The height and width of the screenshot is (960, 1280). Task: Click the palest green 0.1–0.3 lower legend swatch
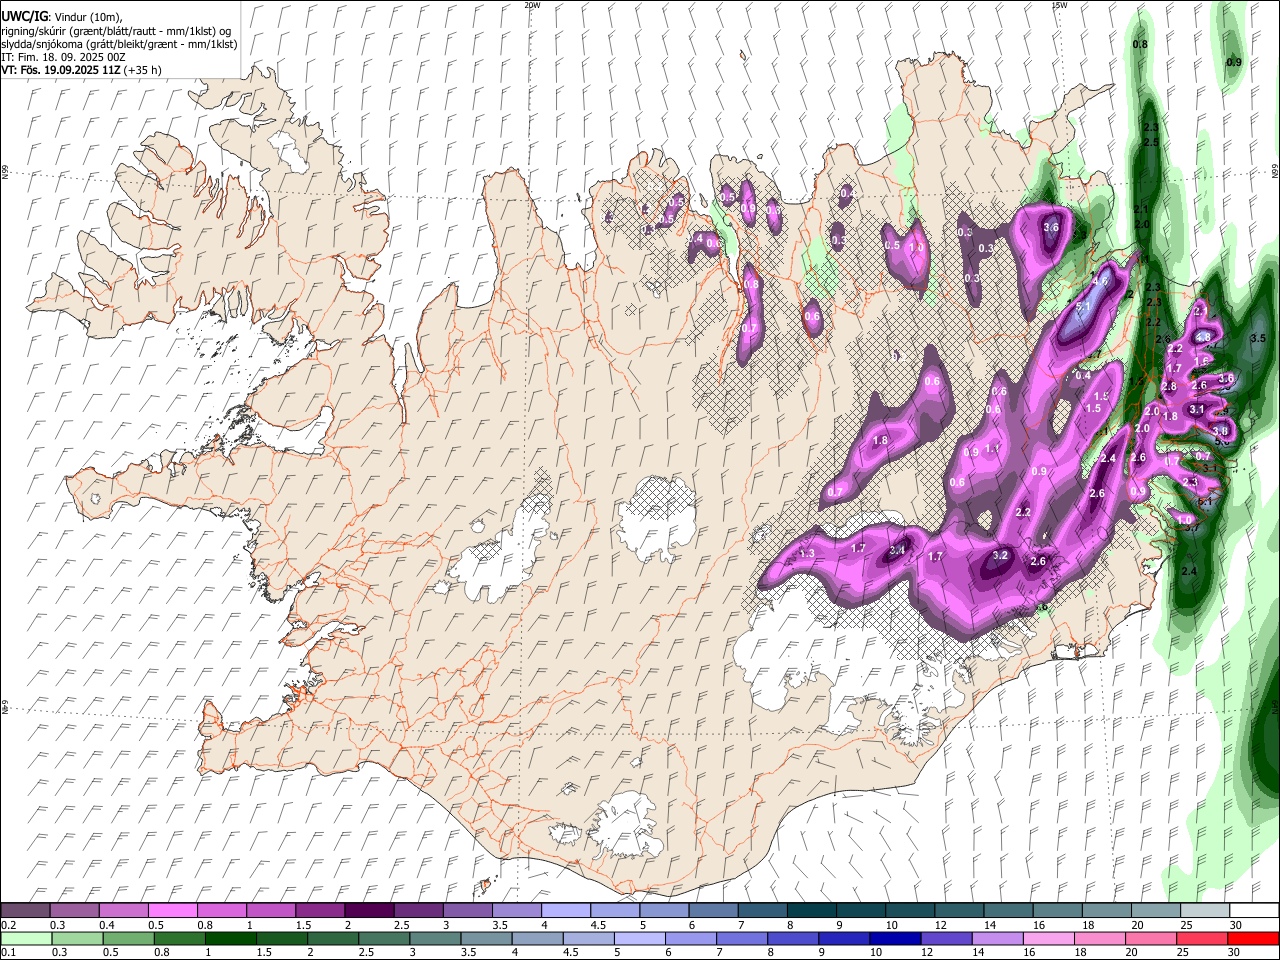point(25,938)
